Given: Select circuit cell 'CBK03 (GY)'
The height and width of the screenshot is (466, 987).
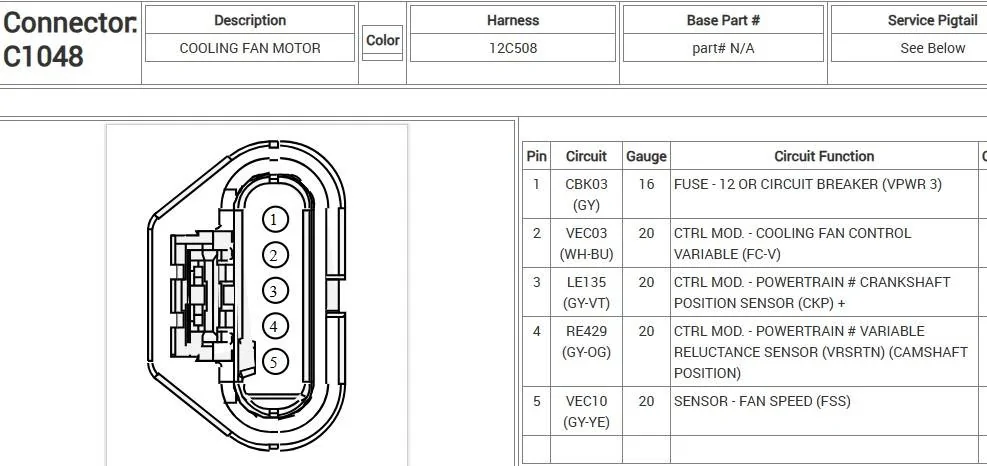Looking at the screenshot, I should tap(586, 195).
